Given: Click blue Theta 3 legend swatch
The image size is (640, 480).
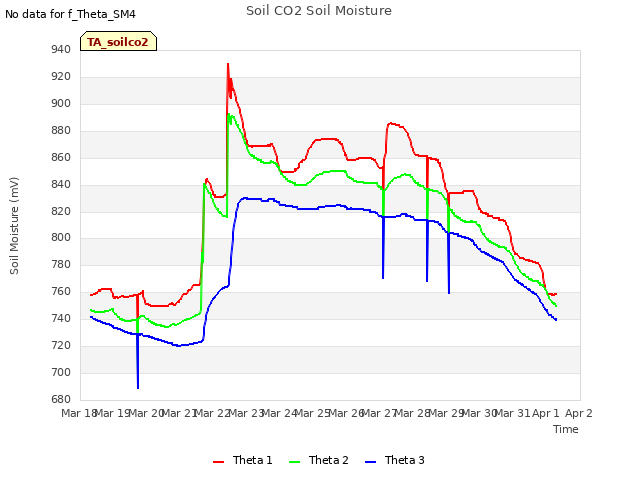Looking at the screenshot, I should pos(370,462).
